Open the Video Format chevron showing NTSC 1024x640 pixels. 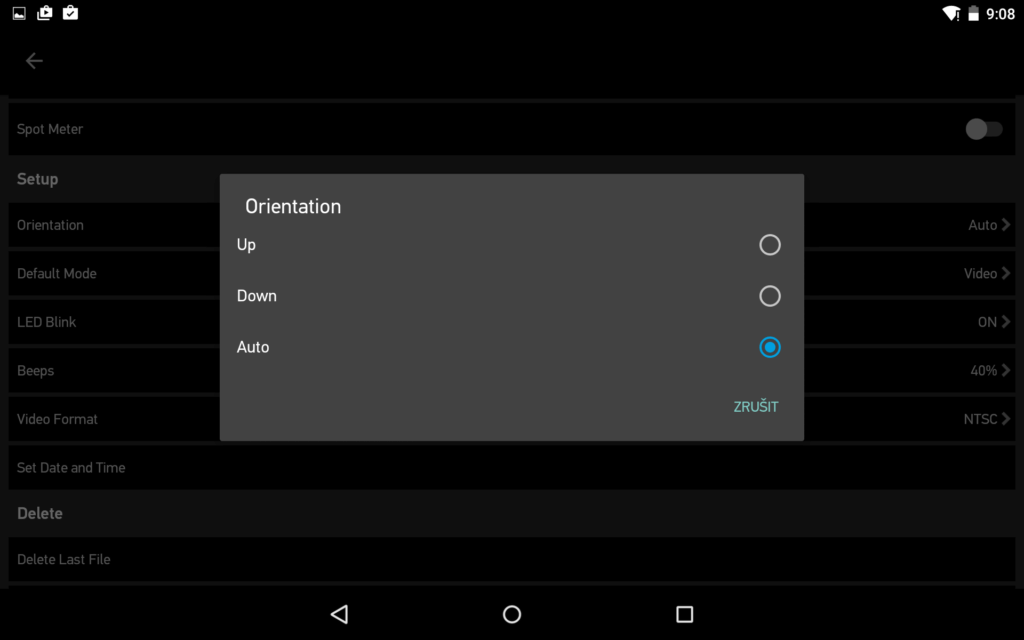(1006, 419)
